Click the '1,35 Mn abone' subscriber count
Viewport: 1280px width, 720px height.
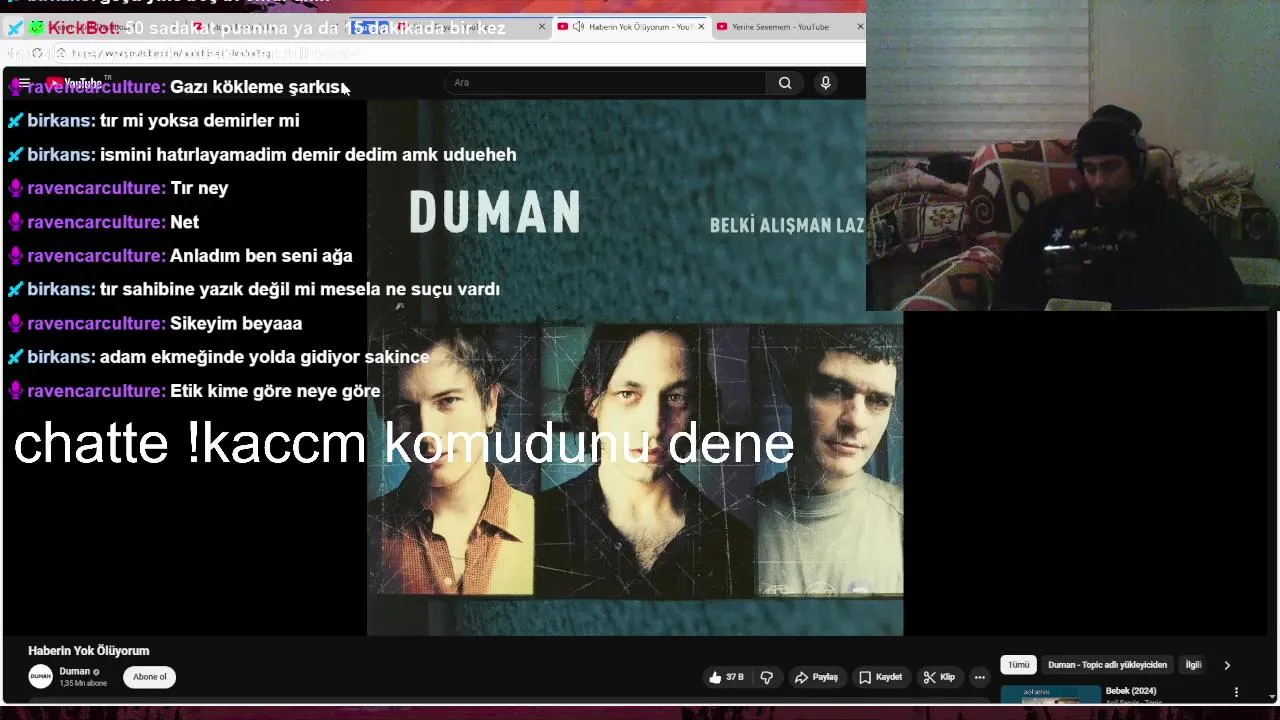point(83,684)
